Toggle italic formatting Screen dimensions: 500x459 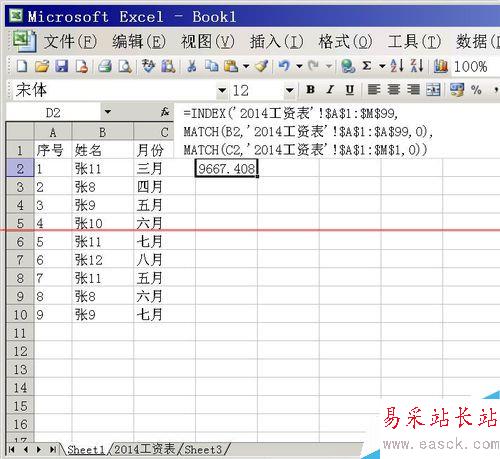[x=330, y=89]
